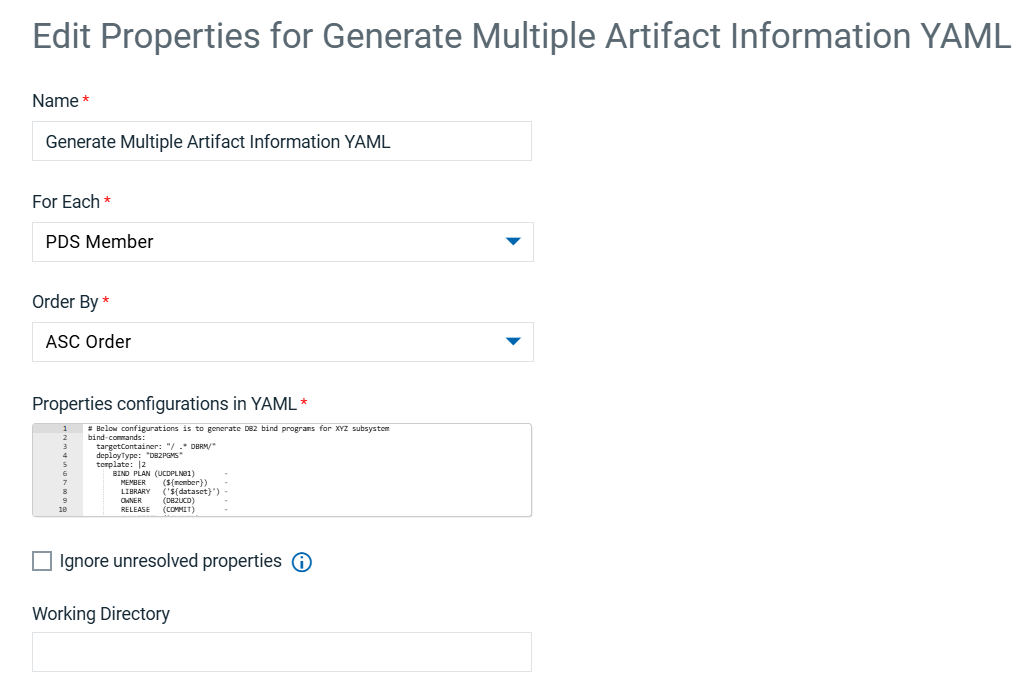Screen dimensions: 1030x687
Task: Open the For Each dropdown showing PDS Member
Action: pyautogui.click(x=282, y=242)
